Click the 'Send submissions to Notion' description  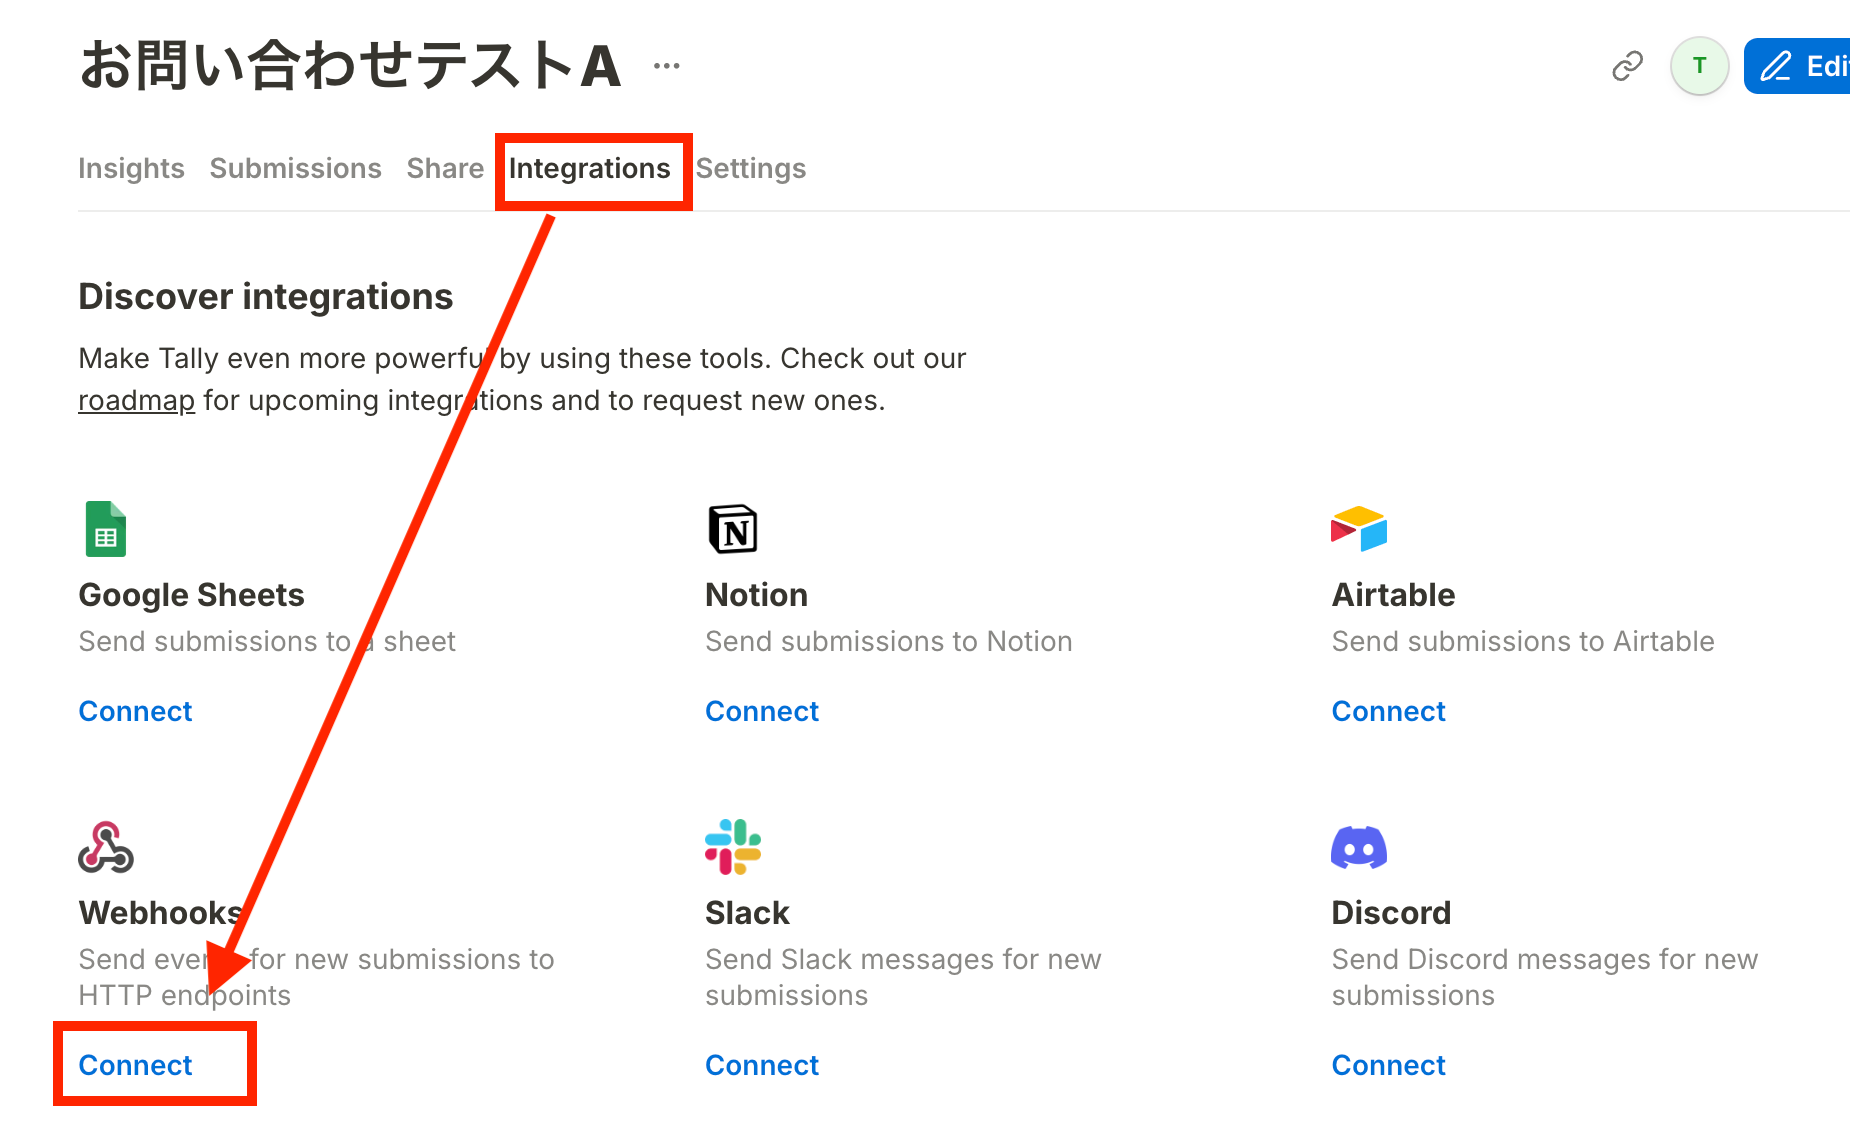click(889, 641)
